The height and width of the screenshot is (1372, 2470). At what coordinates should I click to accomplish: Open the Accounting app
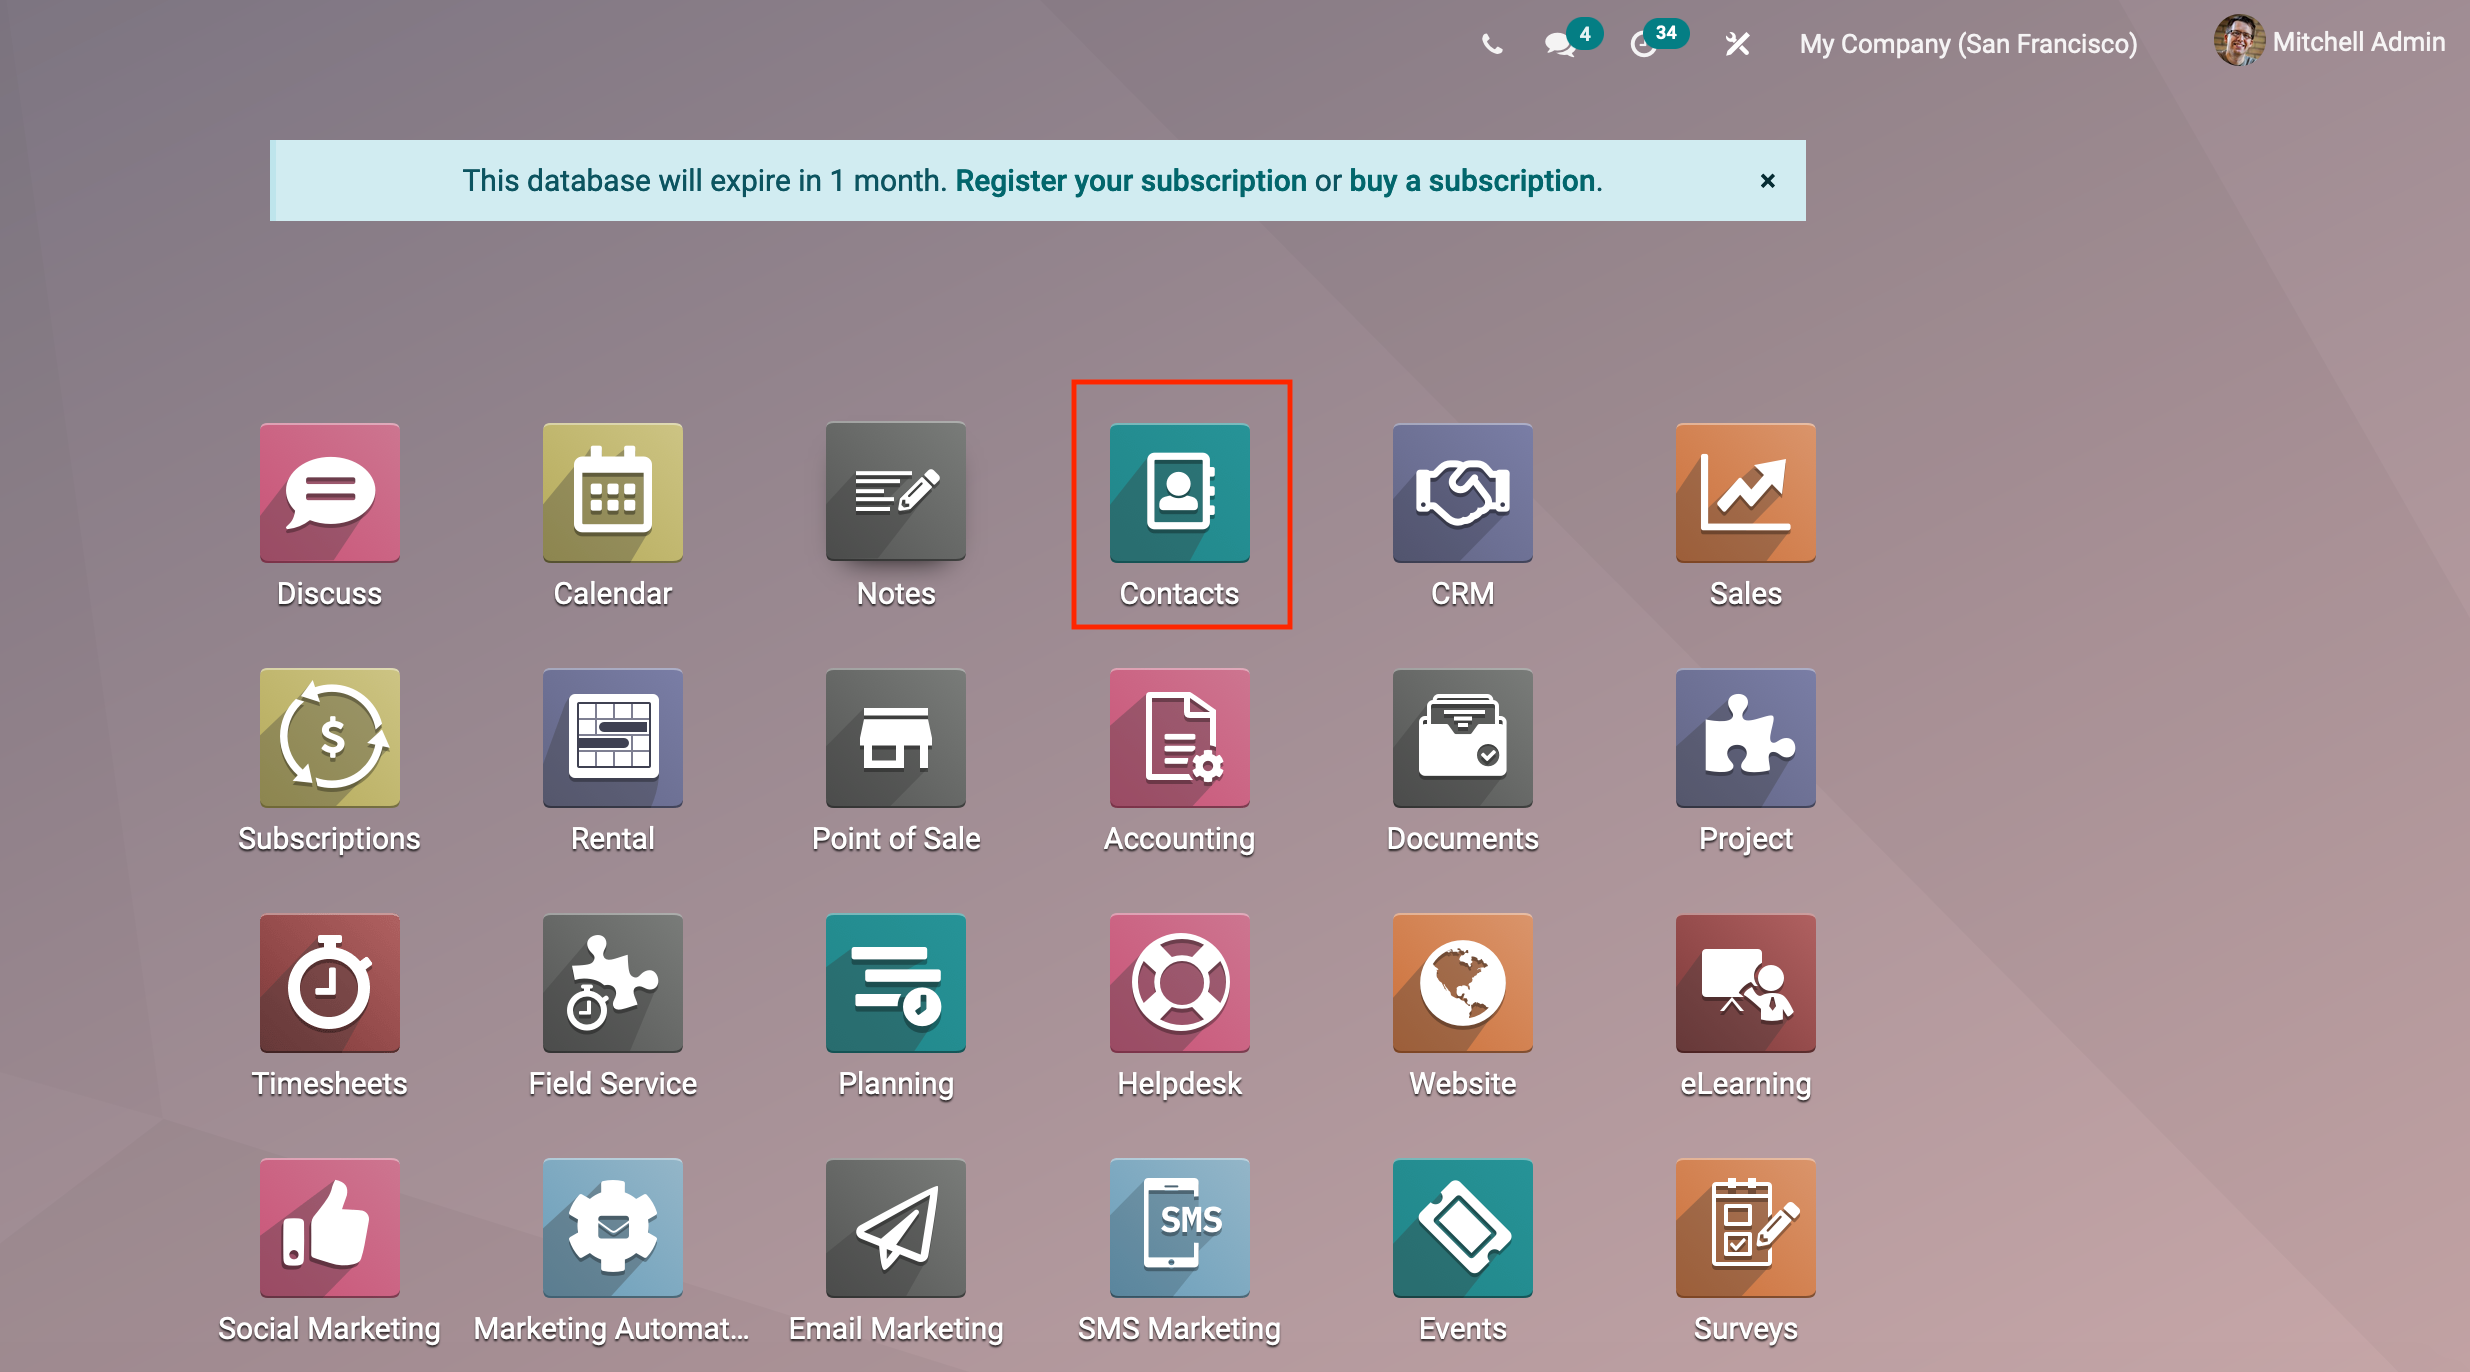pyautogui.click(x=1180, y=738)
